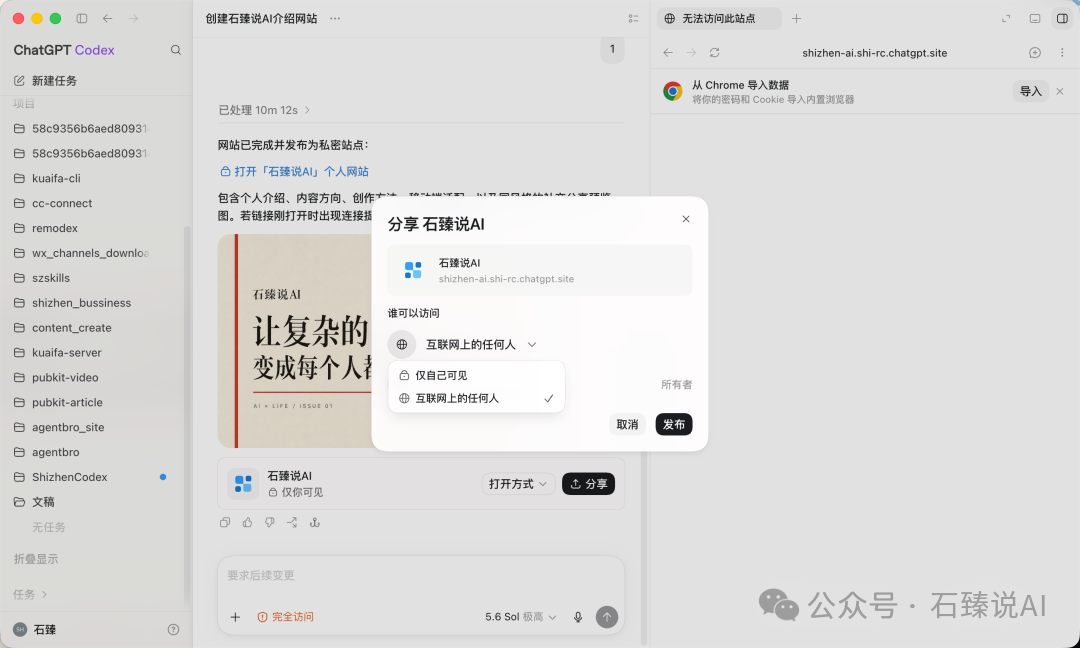The height and width of the screenshot is (648, 1080).
Task: Copy the response with the copy icon
Action: [x=225, y=523]
